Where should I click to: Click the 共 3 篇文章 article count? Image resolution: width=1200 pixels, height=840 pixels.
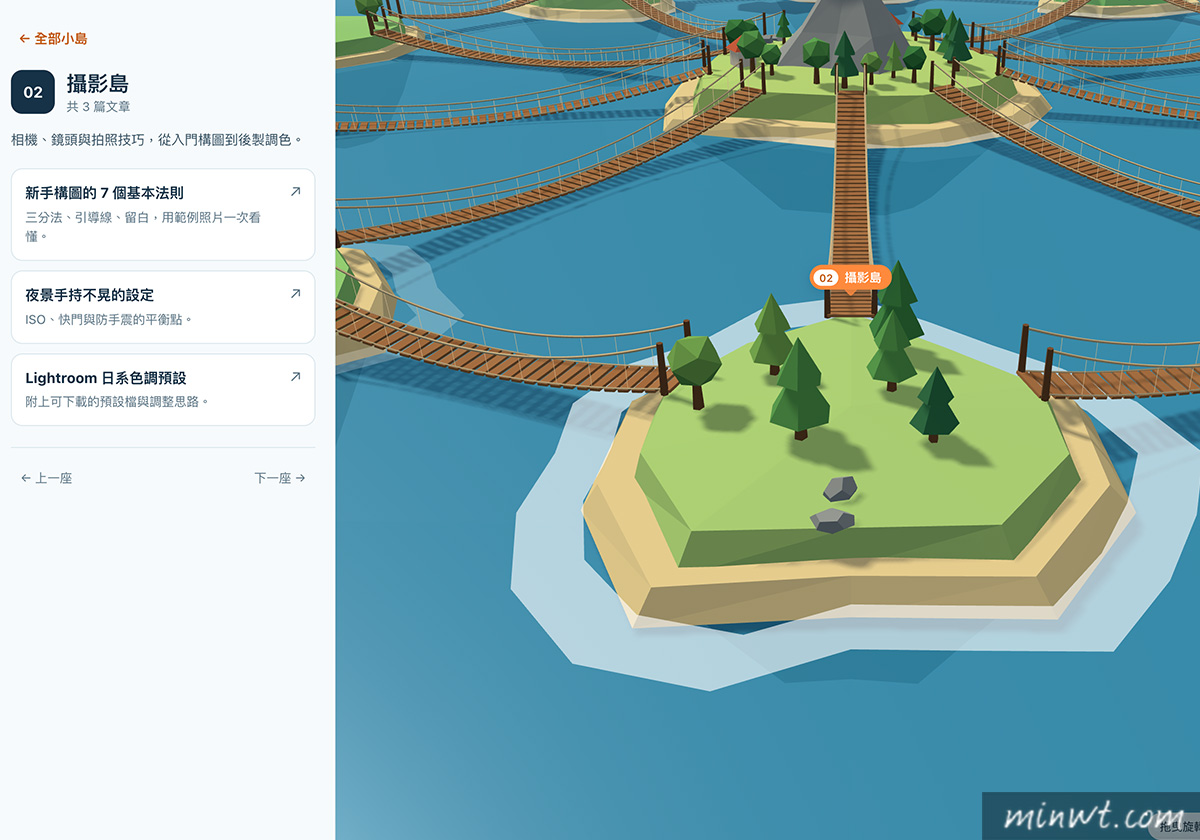[x=98, y=107]
